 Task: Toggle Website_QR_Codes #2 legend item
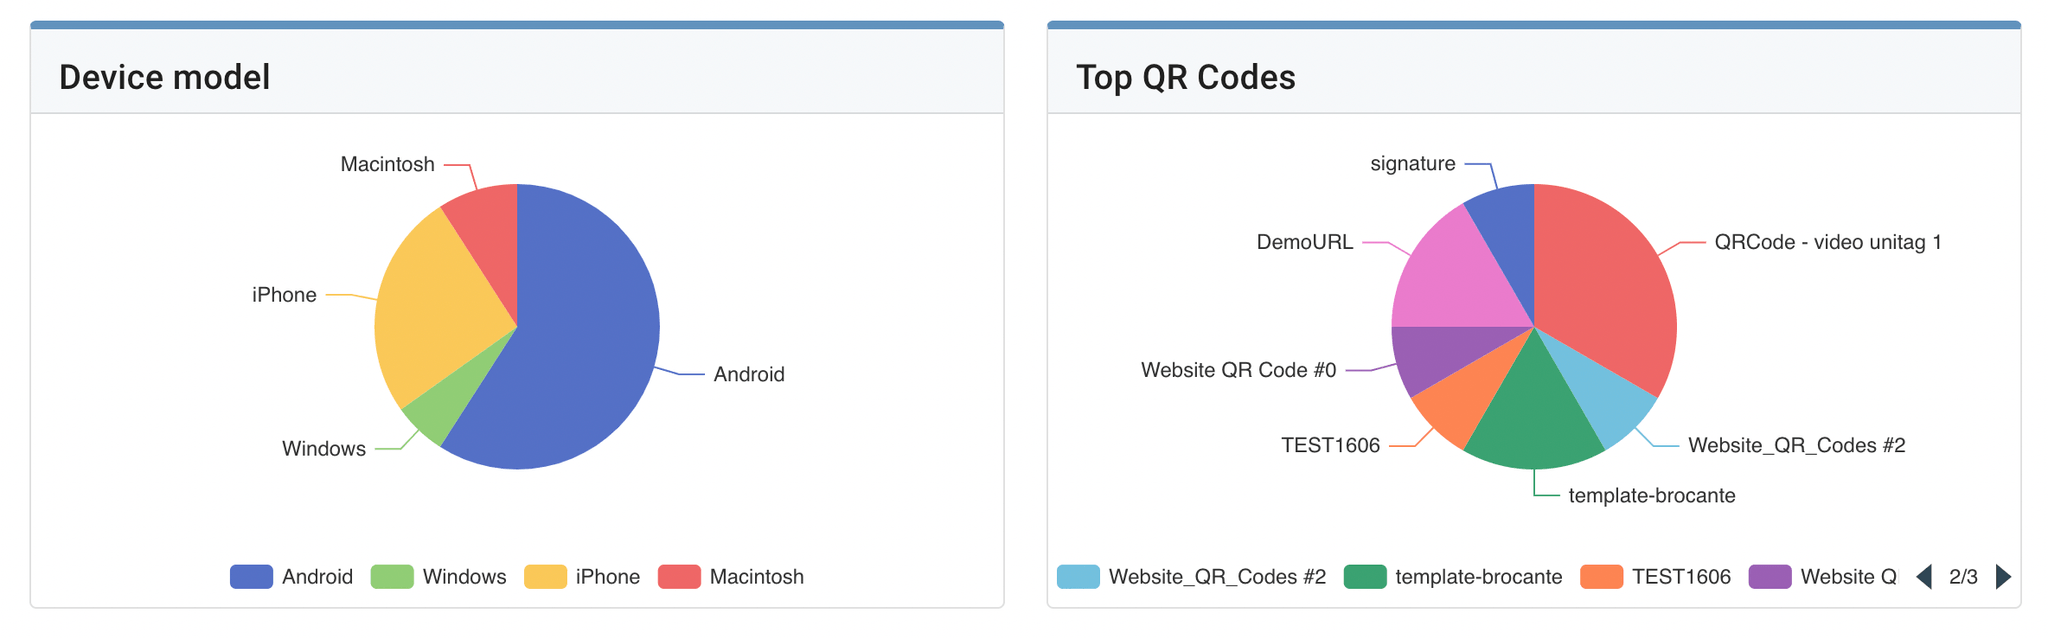tap(1192, 577)
